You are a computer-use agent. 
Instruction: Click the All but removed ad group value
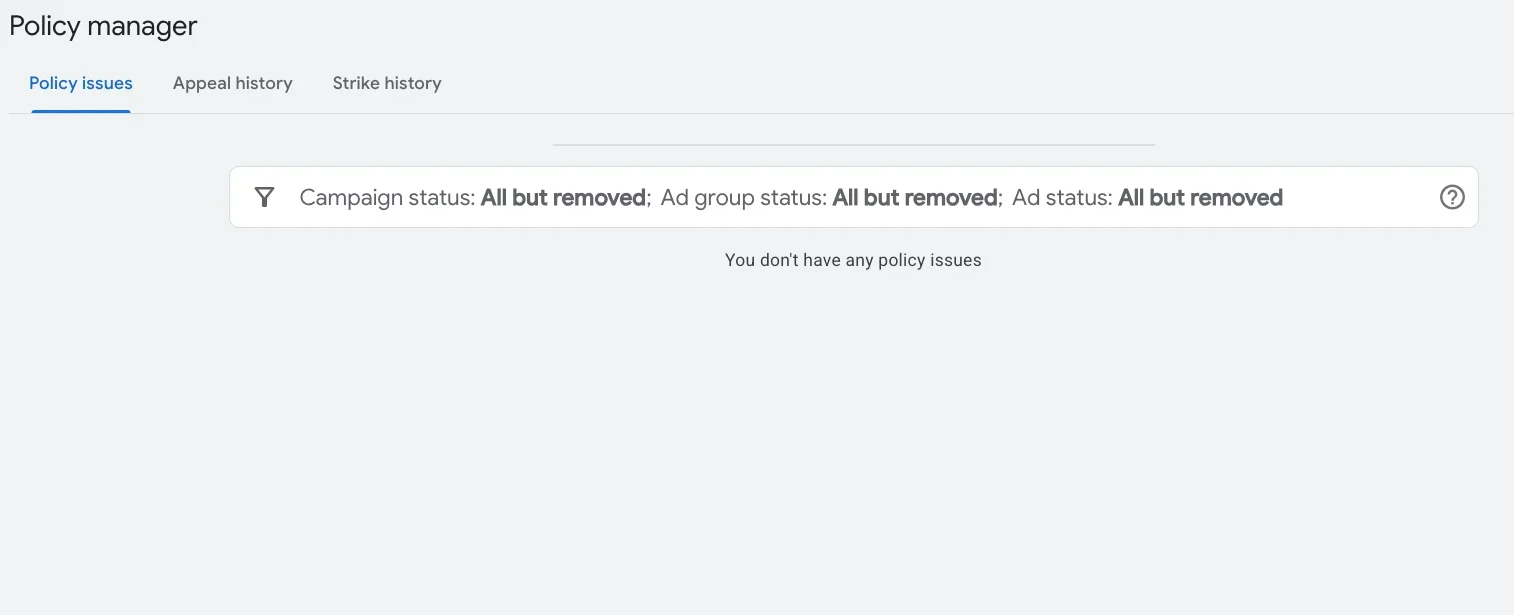(x=913, y=197)
